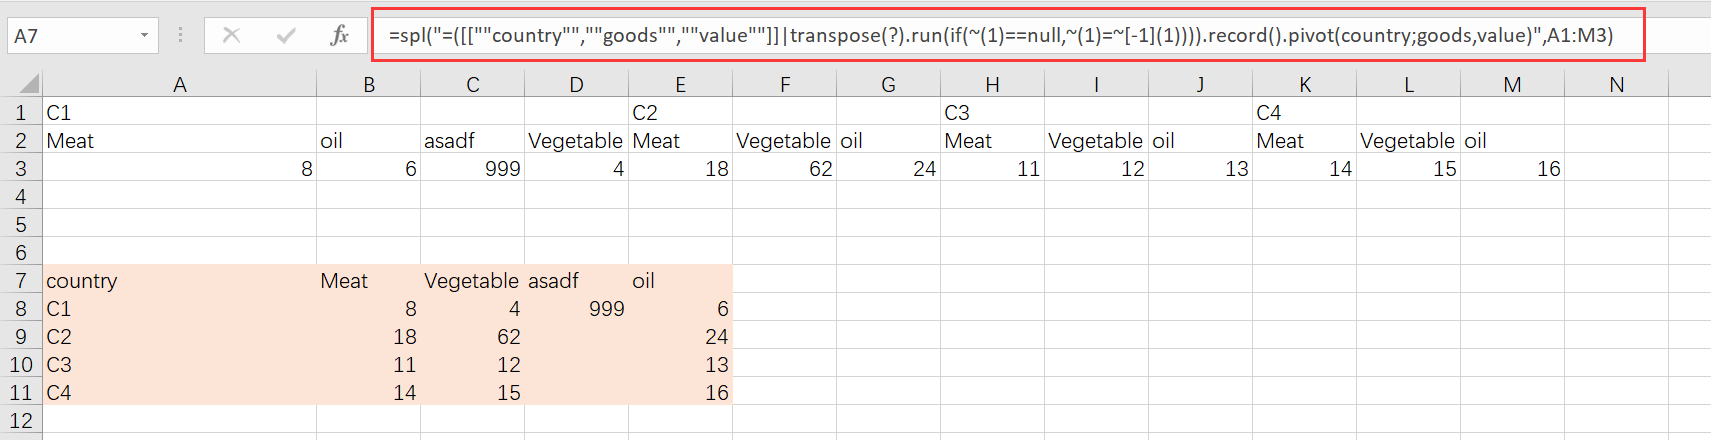Image resolution: width=1711 pixels, height=440 pixels.
Task: Open the Name Box dropdown arrow
Action: (144, 36)
